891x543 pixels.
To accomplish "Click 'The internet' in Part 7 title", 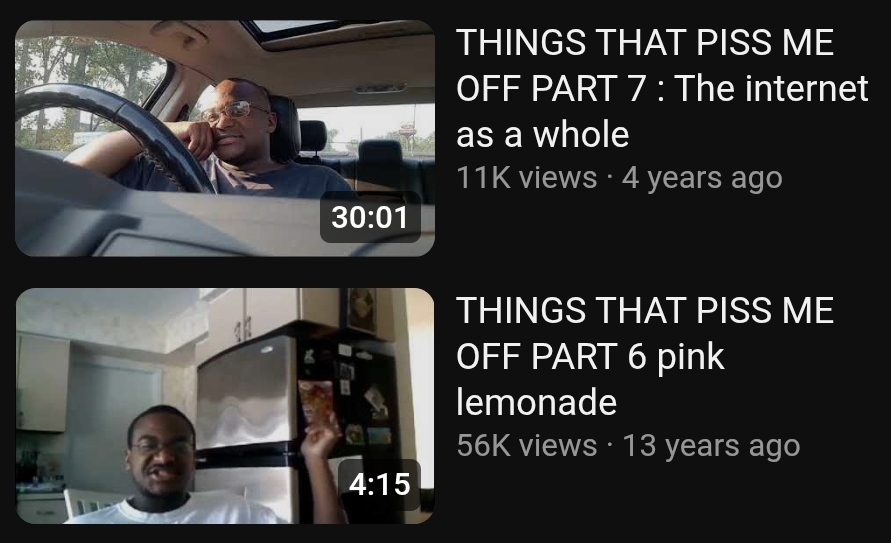I will tap(772, 88).
